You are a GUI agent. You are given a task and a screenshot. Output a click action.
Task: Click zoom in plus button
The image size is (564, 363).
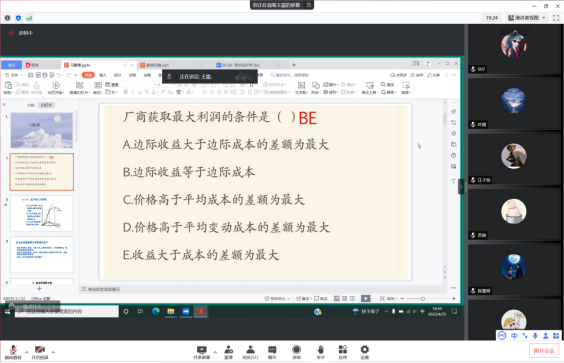coord(454,298)
